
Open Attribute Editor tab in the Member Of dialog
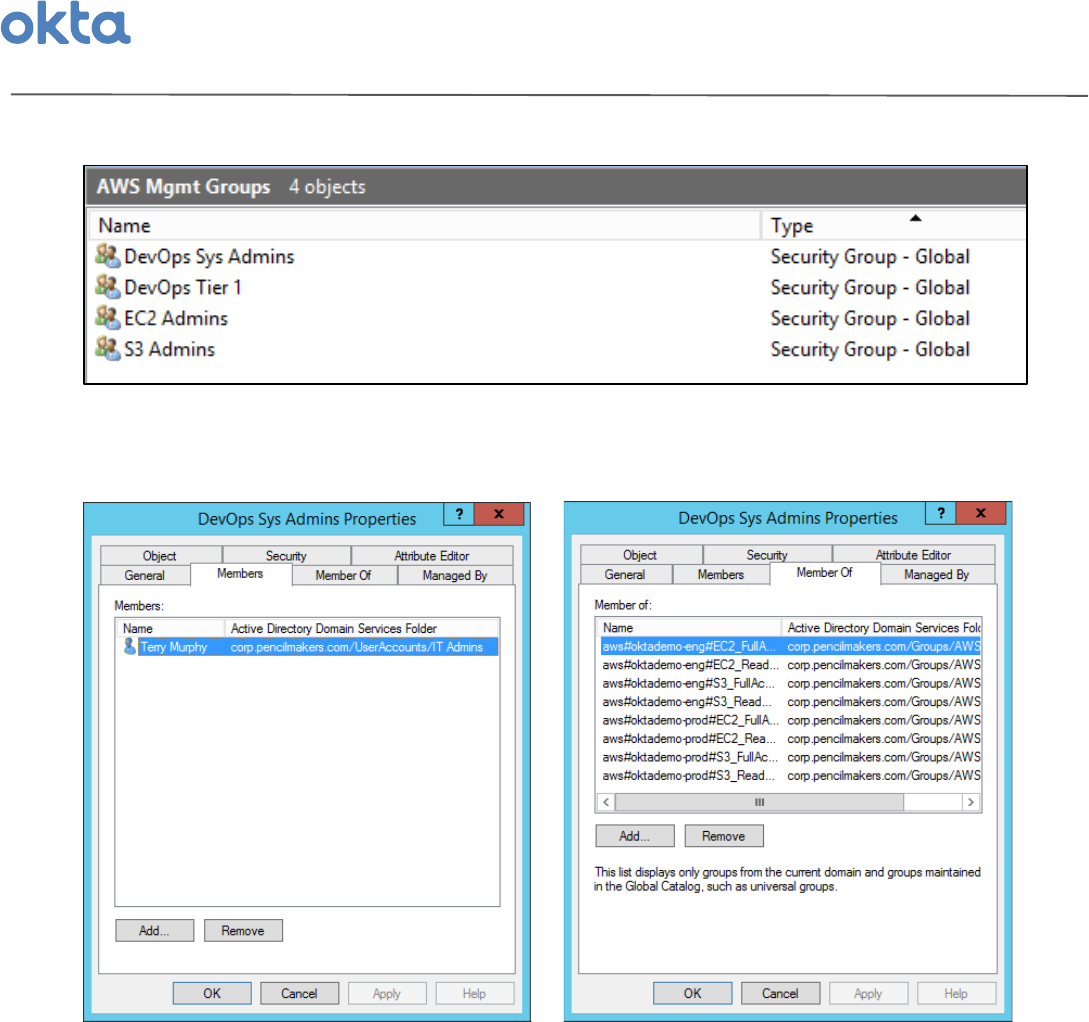tap(913, 555)
